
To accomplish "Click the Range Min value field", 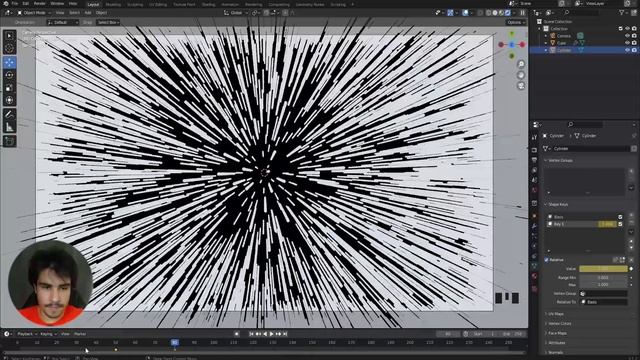I will [603, 278].
